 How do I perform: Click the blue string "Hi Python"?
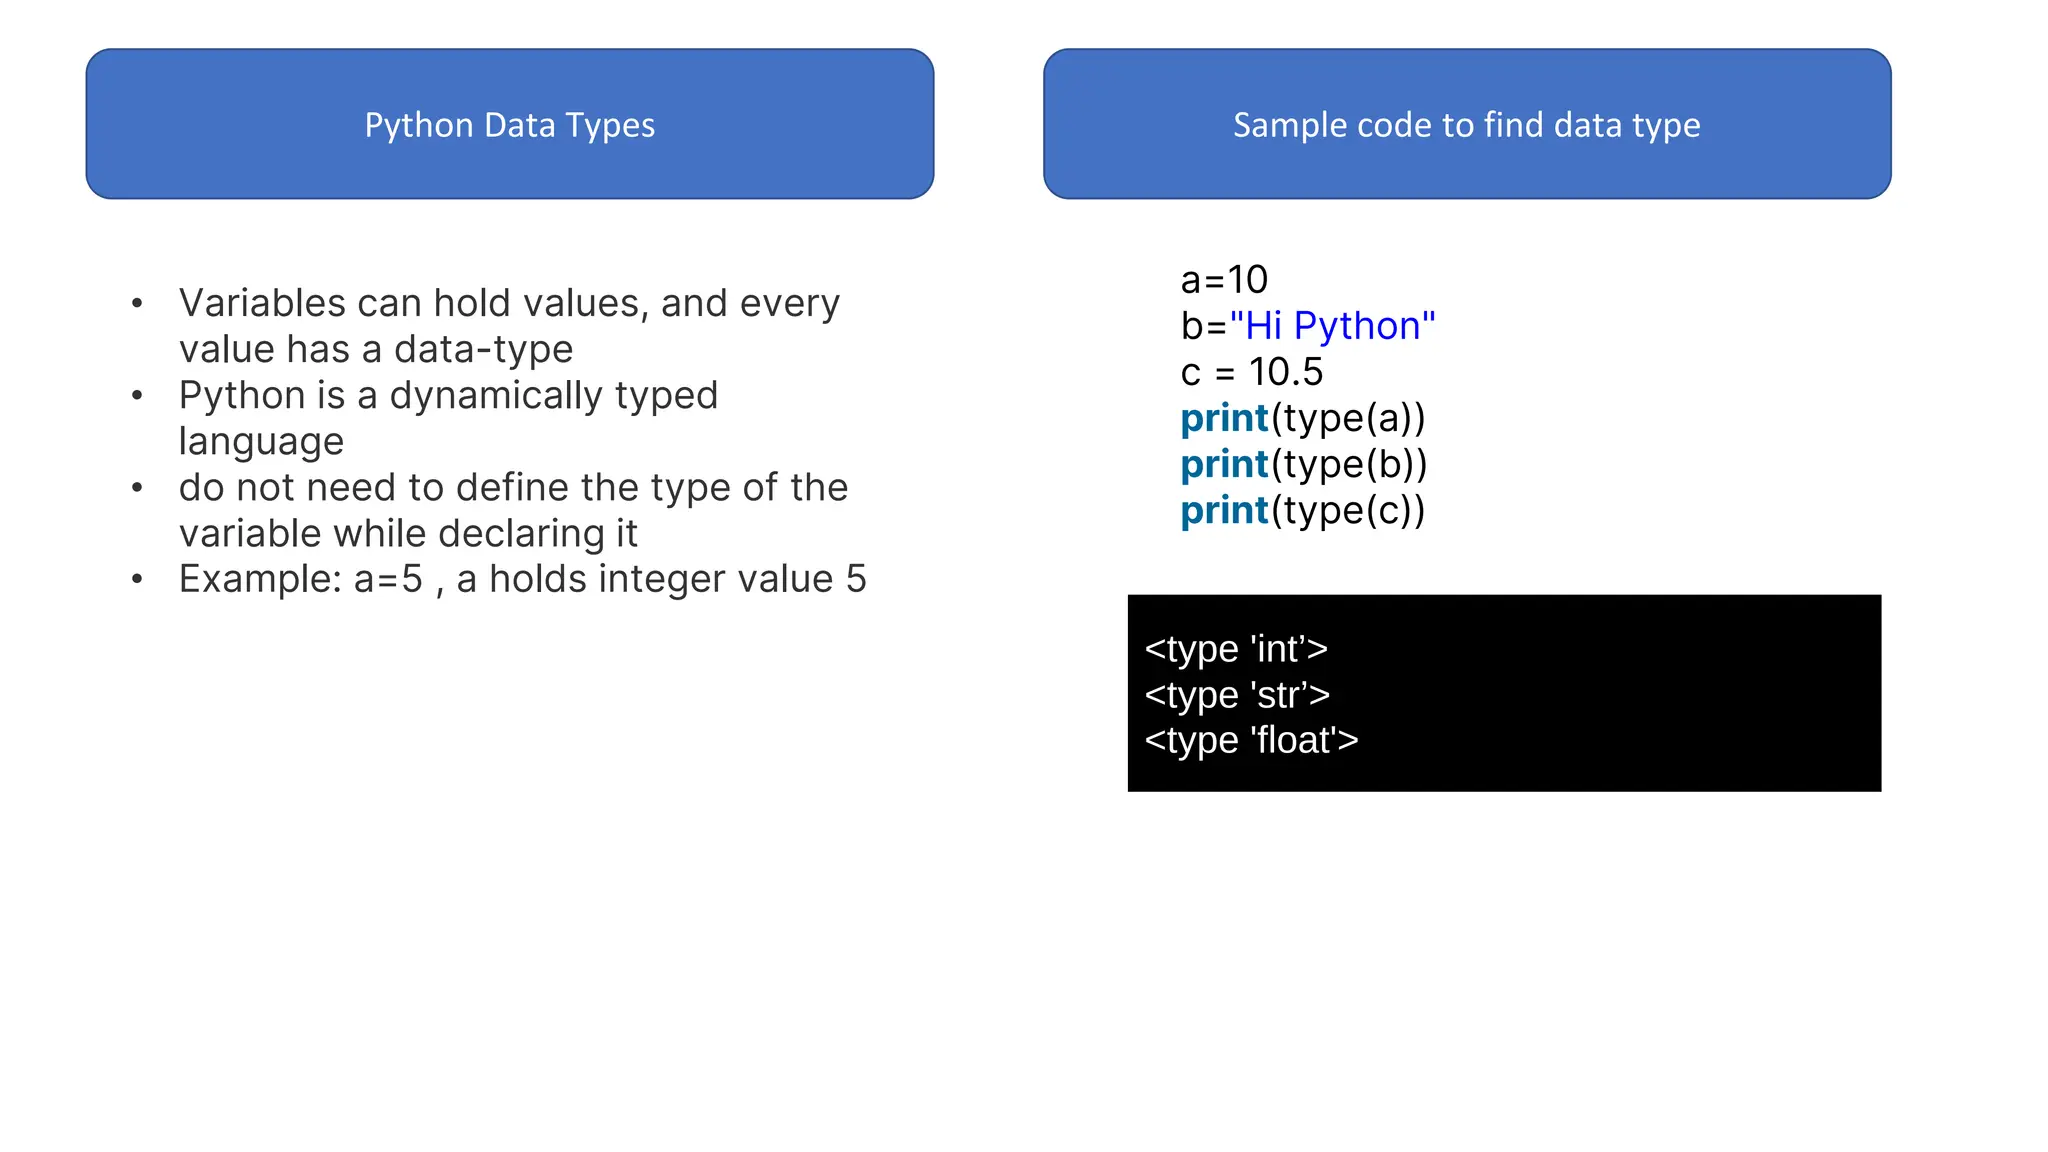(1332, 326)
